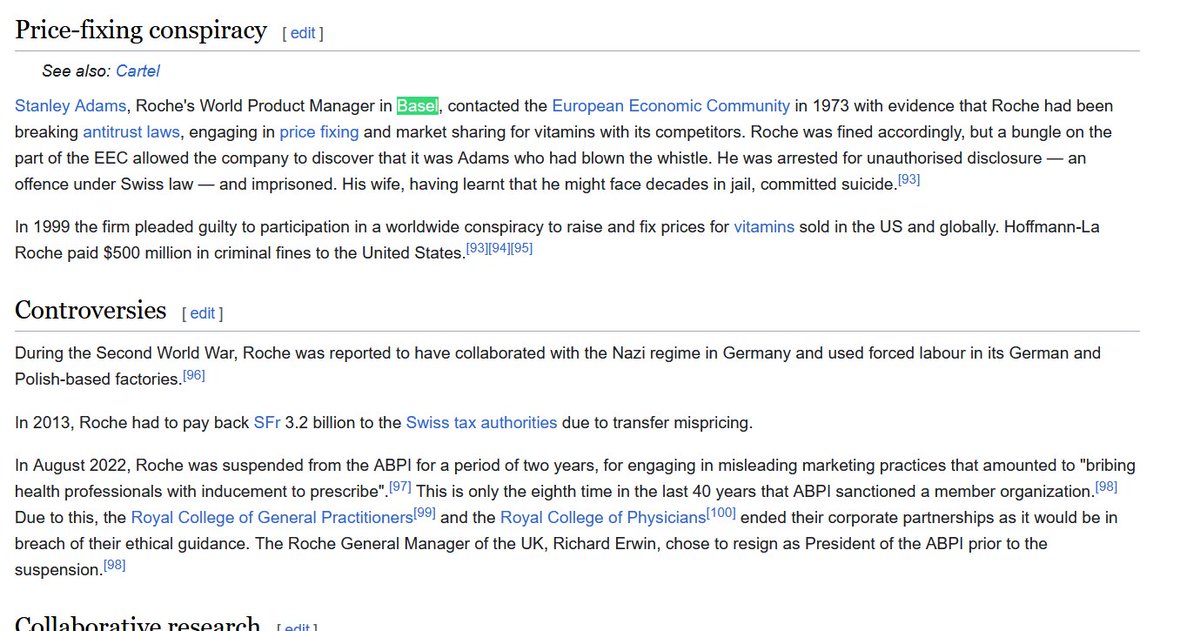Follow the highlighted Basel link
Image resolution: width=1200 pixels, height=631 pixels.
click(x=417, y=106)
